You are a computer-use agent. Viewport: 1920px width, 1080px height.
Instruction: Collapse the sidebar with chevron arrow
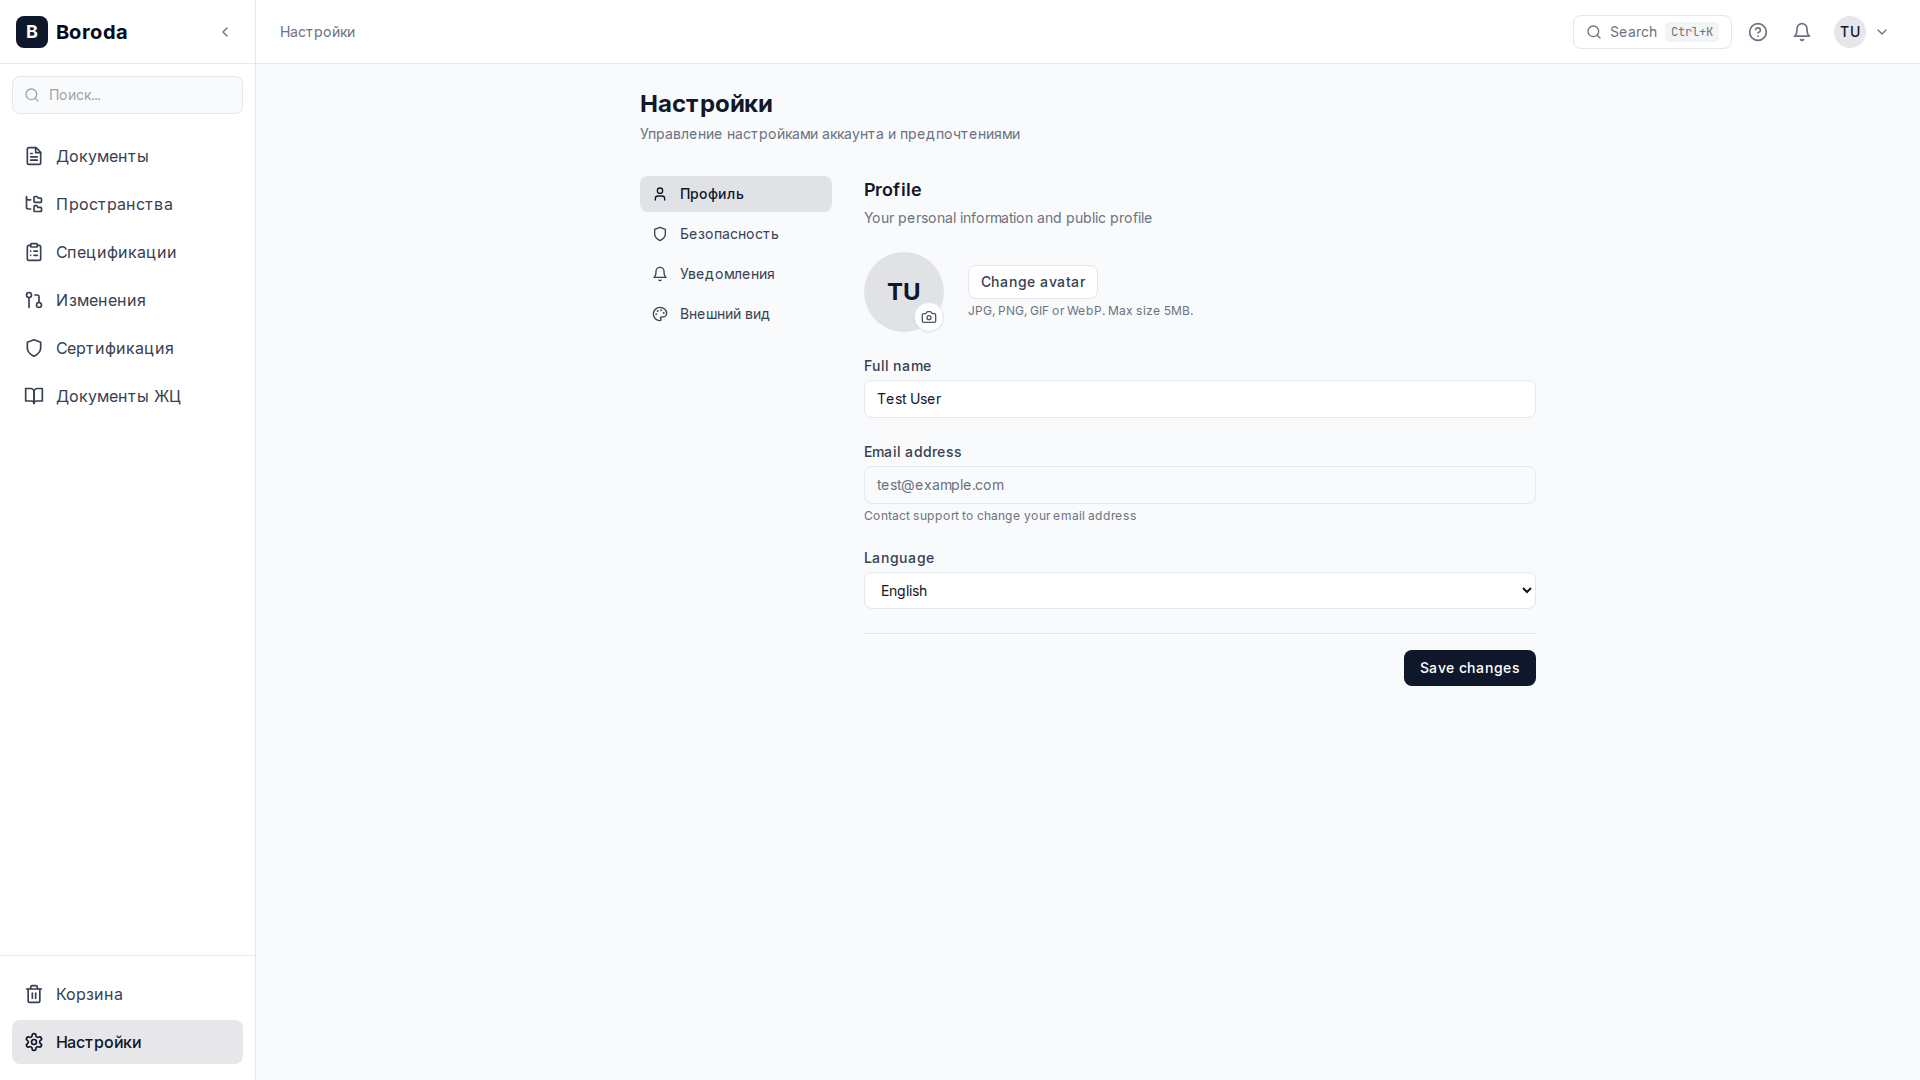pyautogui.click(x=225, y=32)
